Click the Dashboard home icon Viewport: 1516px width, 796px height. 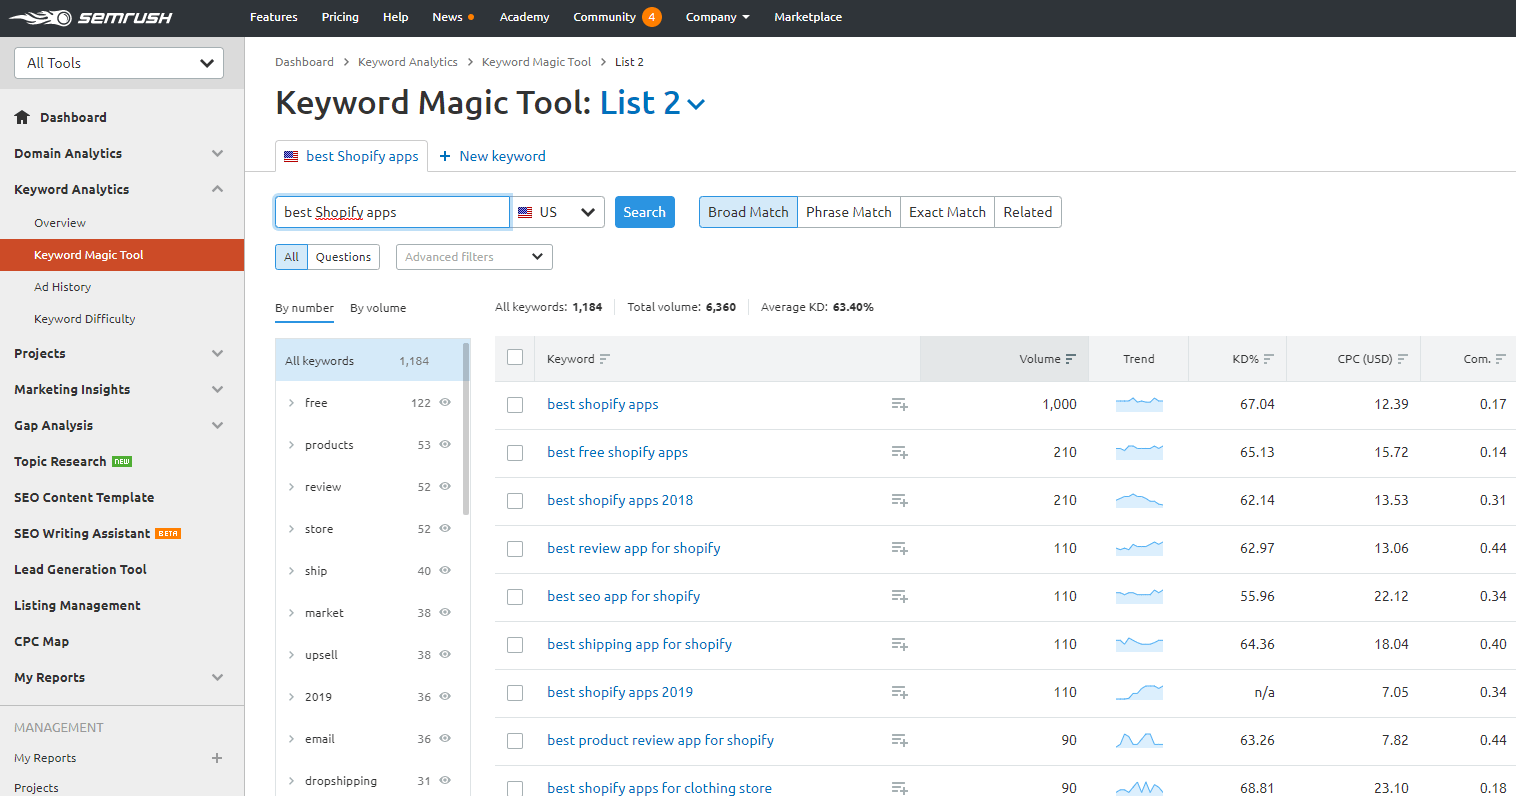point(22,117)
